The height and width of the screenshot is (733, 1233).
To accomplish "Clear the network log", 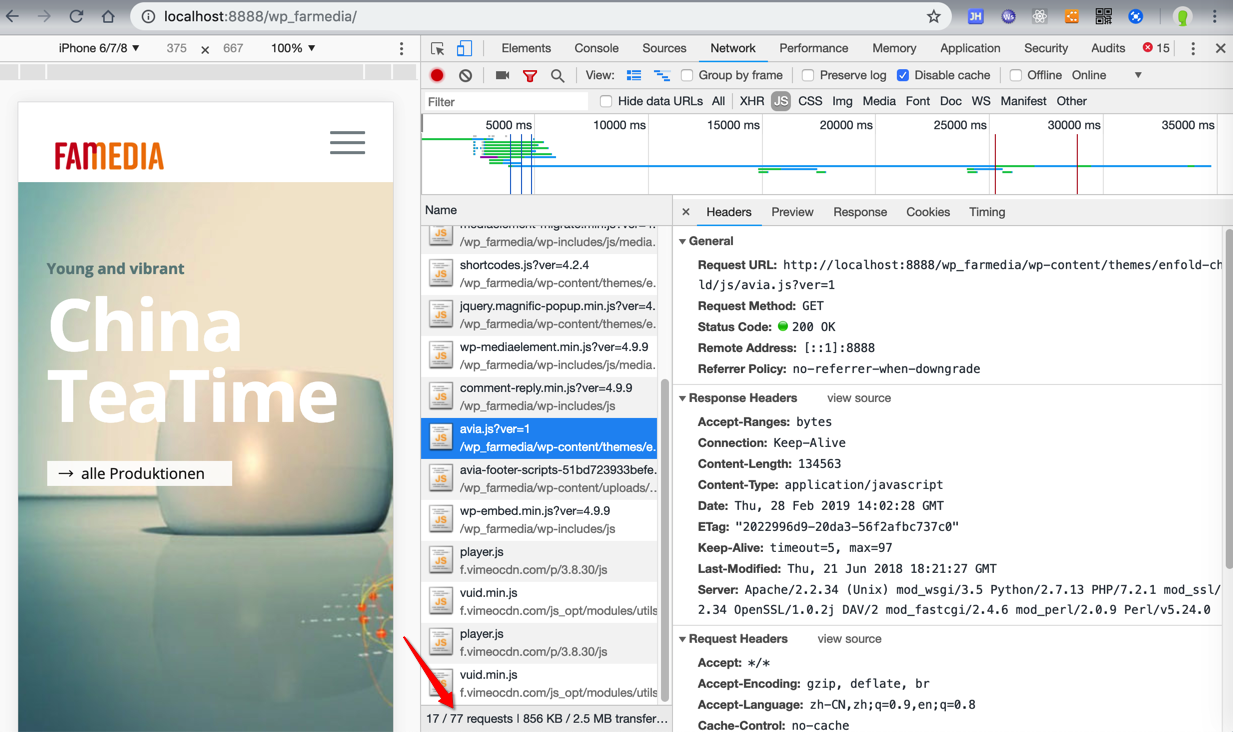I will pos(465,76).
